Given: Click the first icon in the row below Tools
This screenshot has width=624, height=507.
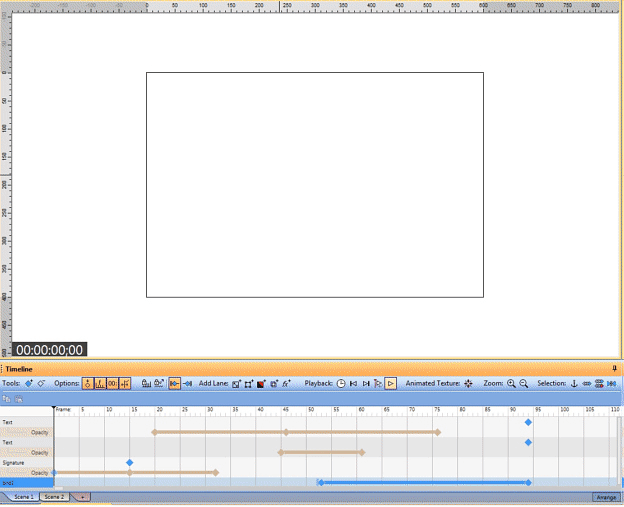Looking at the screenshot, I should (x=6, y=398).
